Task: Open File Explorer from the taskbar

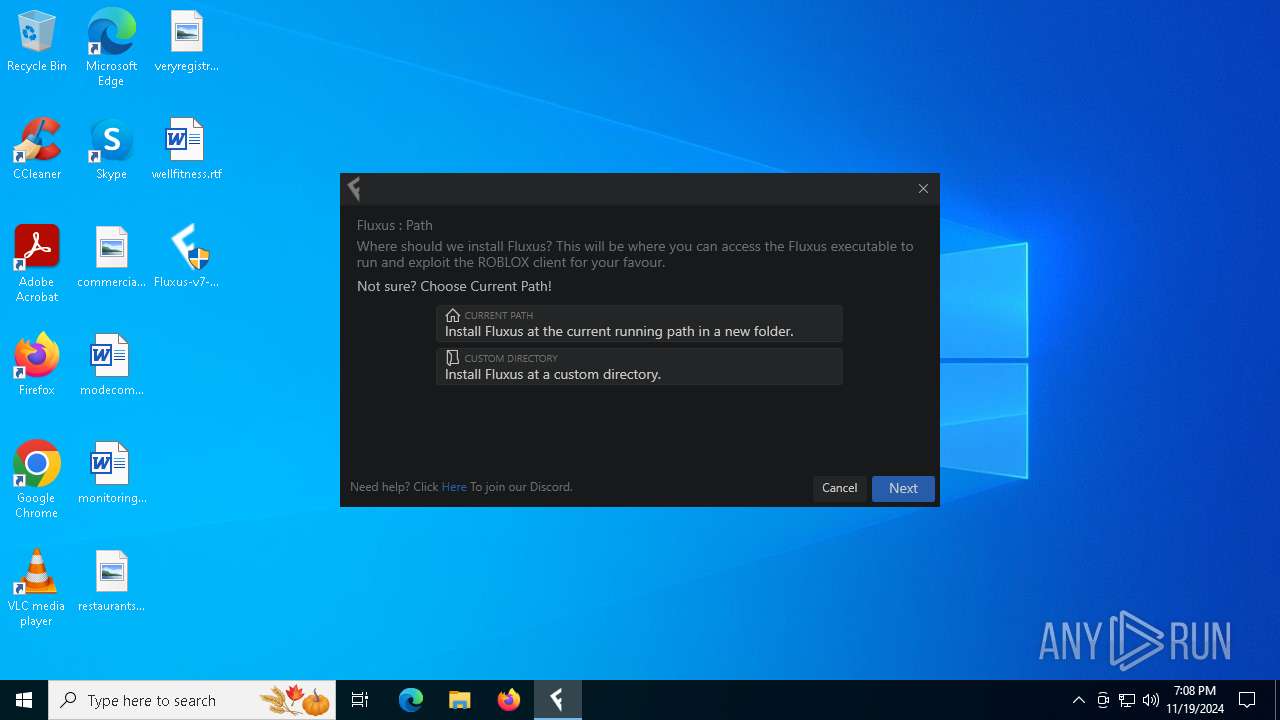Action: tap(460, 700)
